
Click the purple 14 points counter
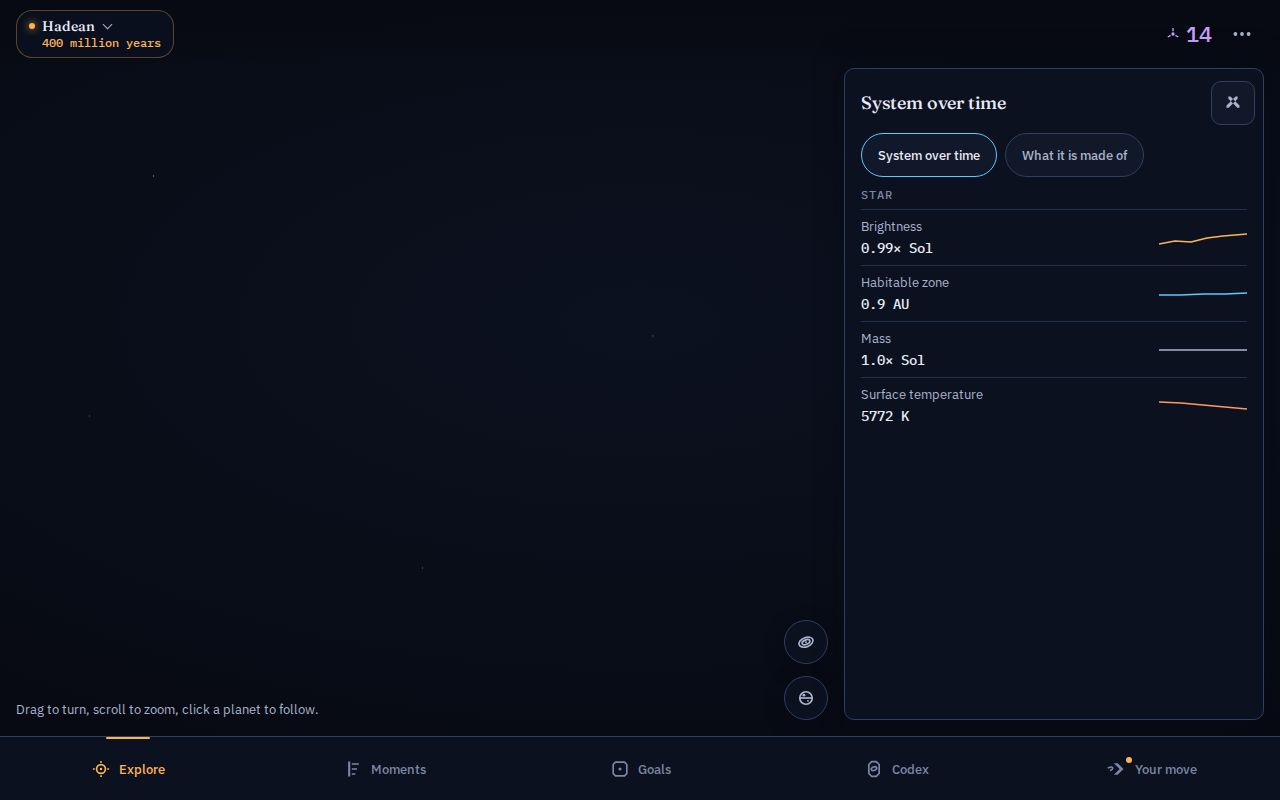pos(1189,34)
